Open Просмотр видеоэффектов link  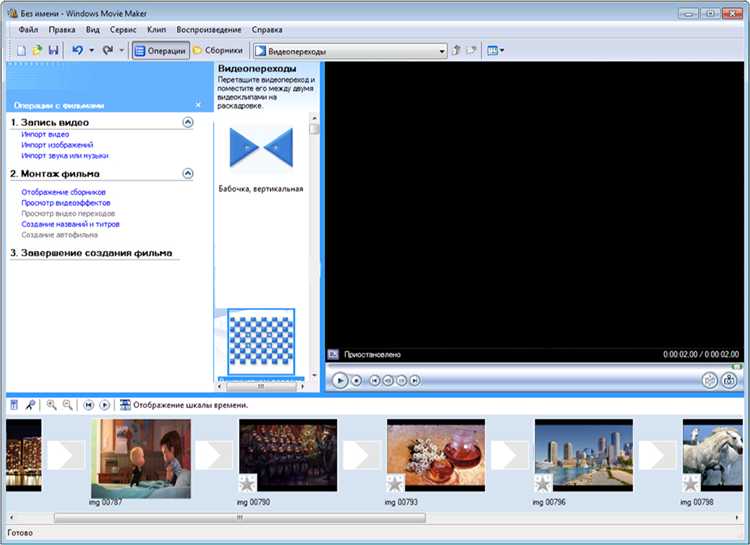(x=66, y=203)
